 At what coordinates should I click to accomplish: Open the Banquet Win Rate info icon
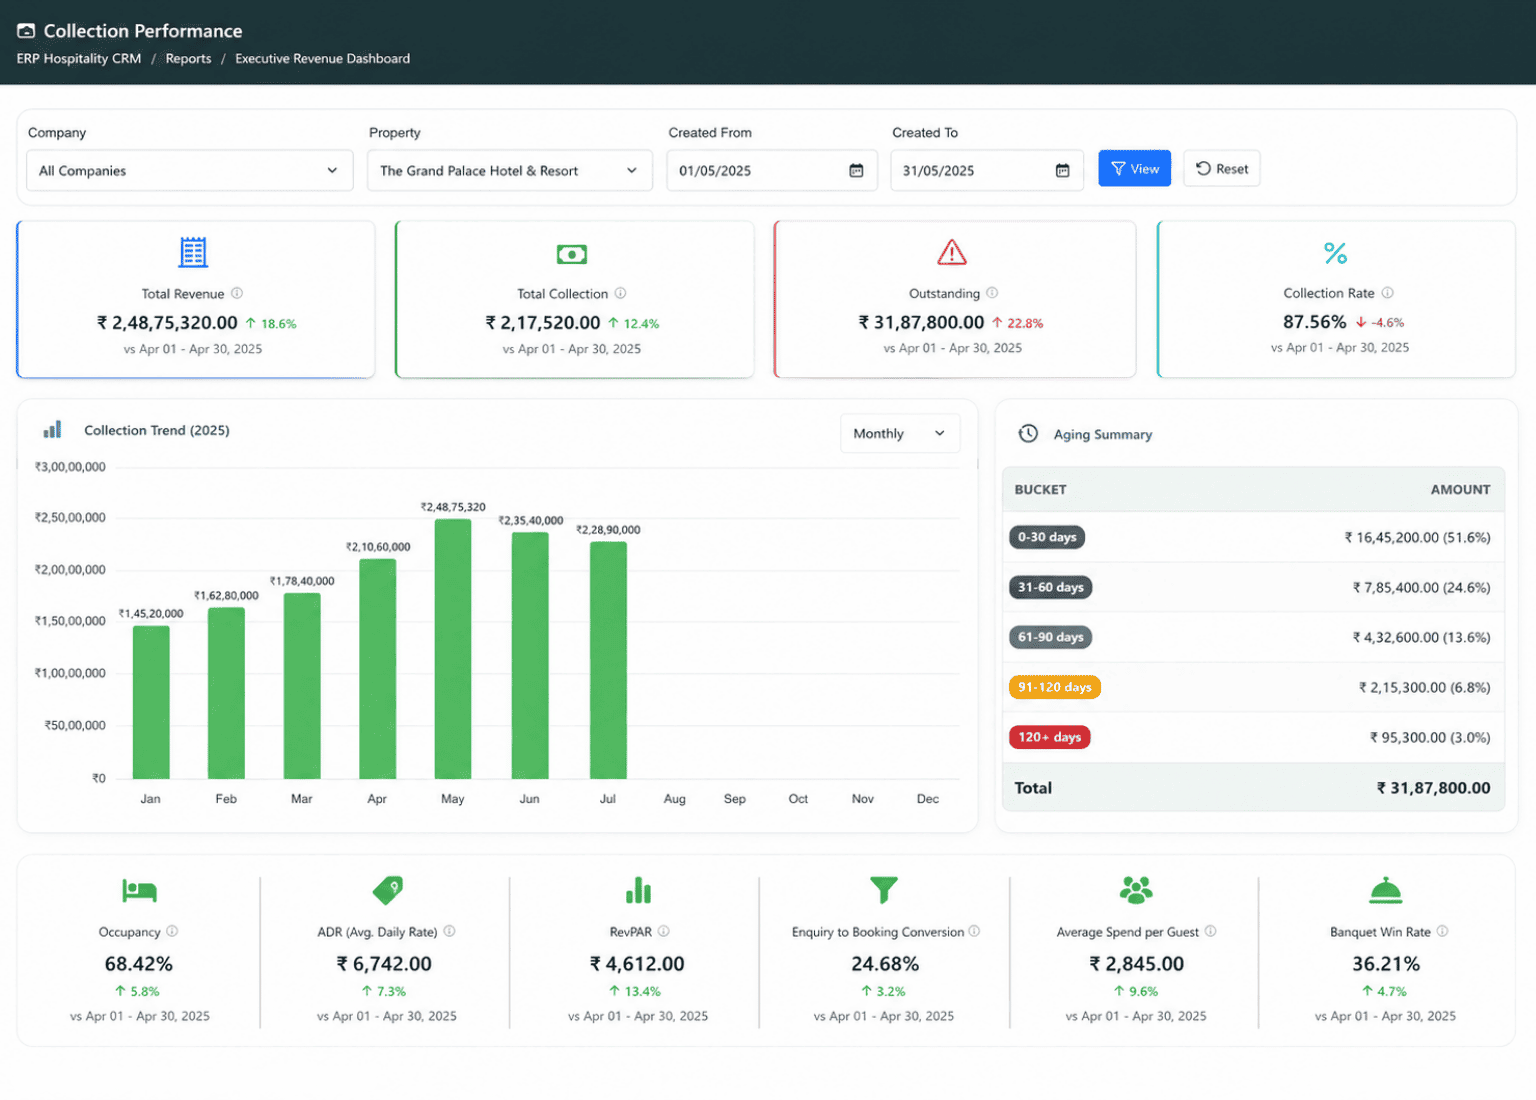pyautogui.click(x=1442, y=931)
